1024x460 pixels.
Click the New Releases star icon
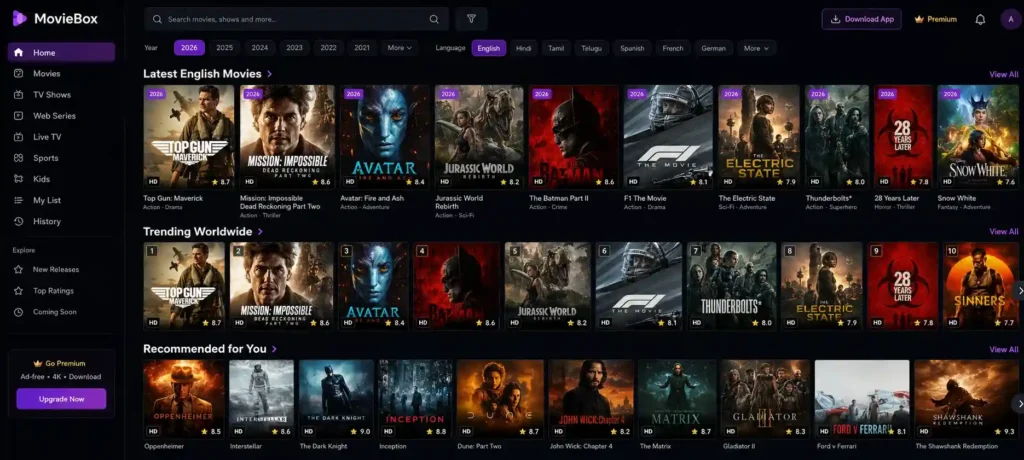click(18, 269)
